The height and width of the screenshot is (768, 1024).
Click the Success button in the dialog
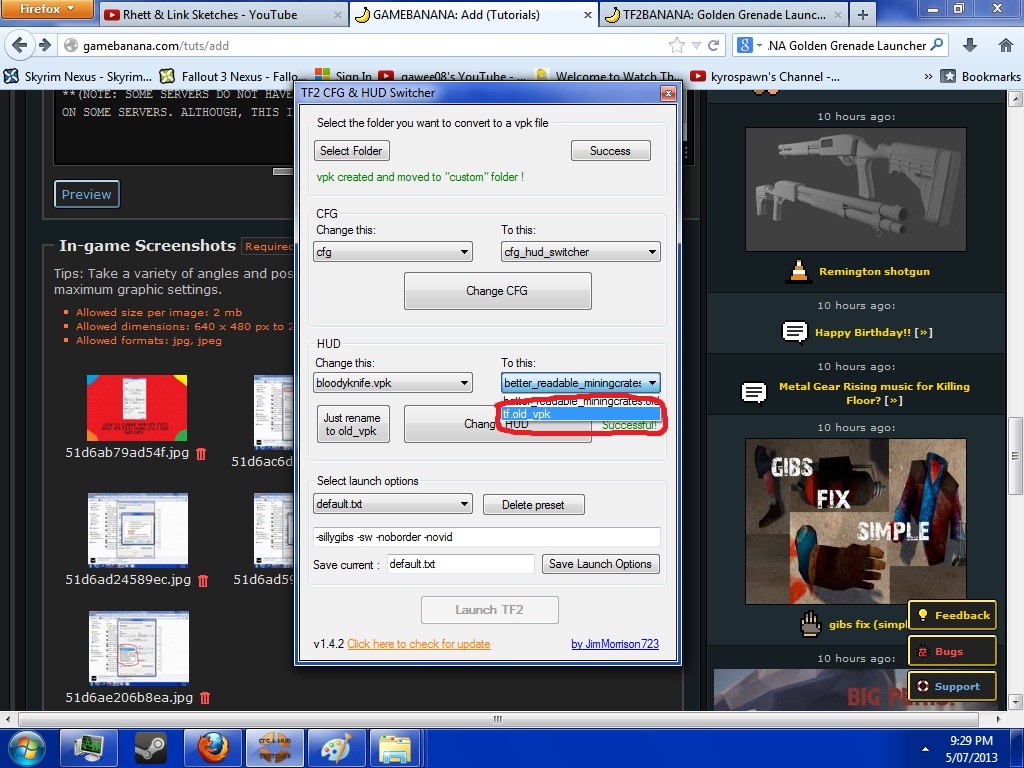(x=611, y=151)
